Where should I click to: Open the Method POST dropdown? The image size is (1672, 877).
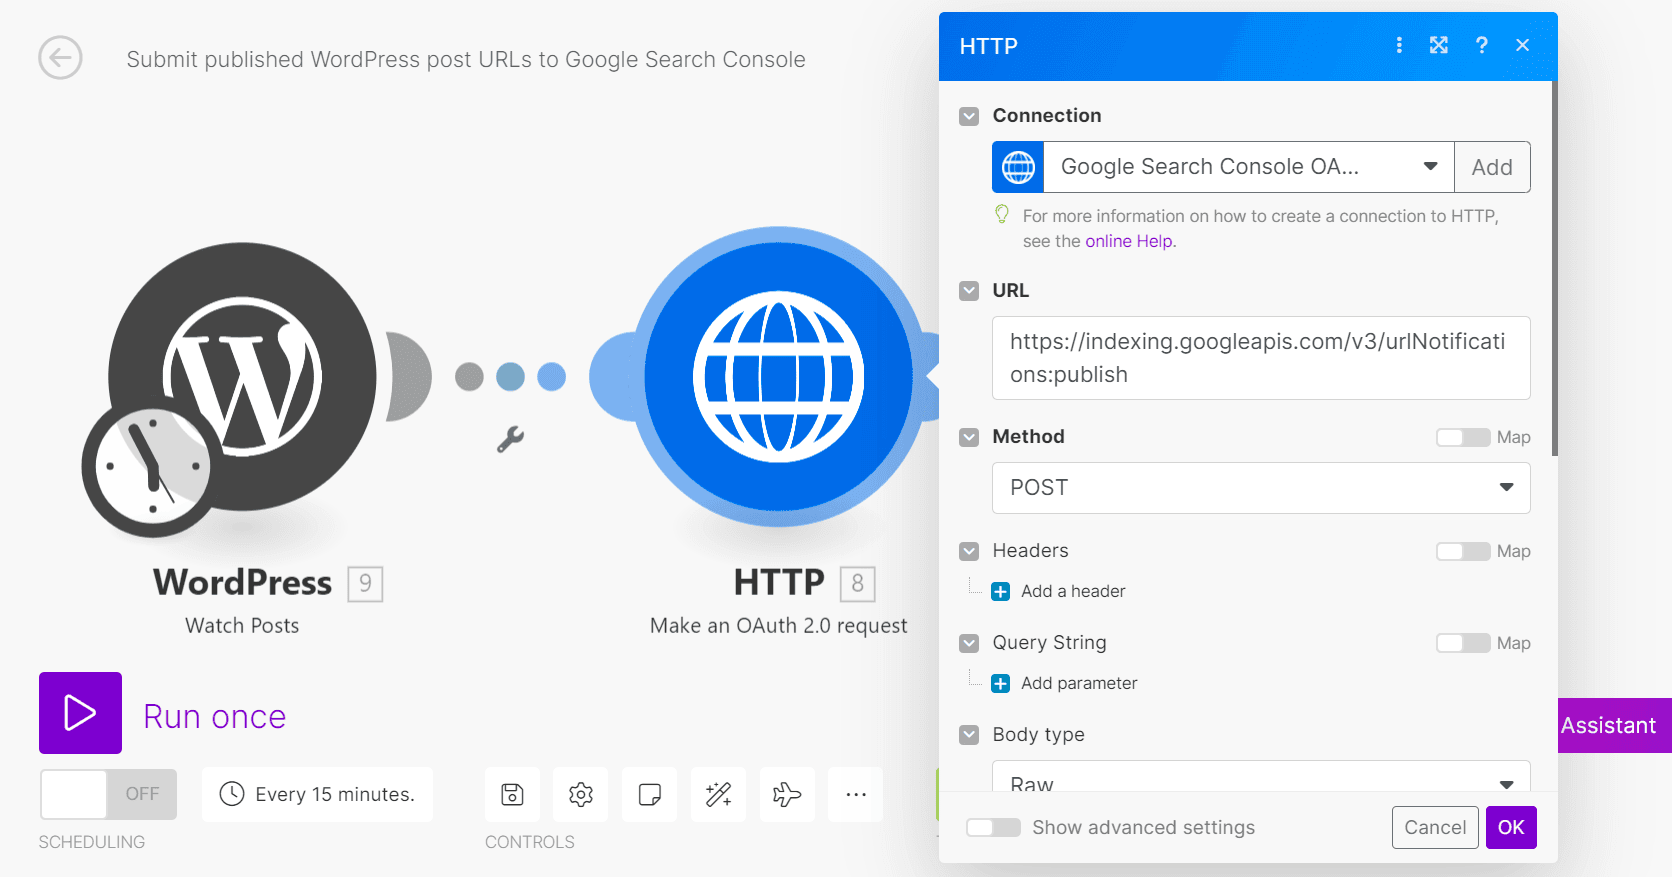(1260, 488)
